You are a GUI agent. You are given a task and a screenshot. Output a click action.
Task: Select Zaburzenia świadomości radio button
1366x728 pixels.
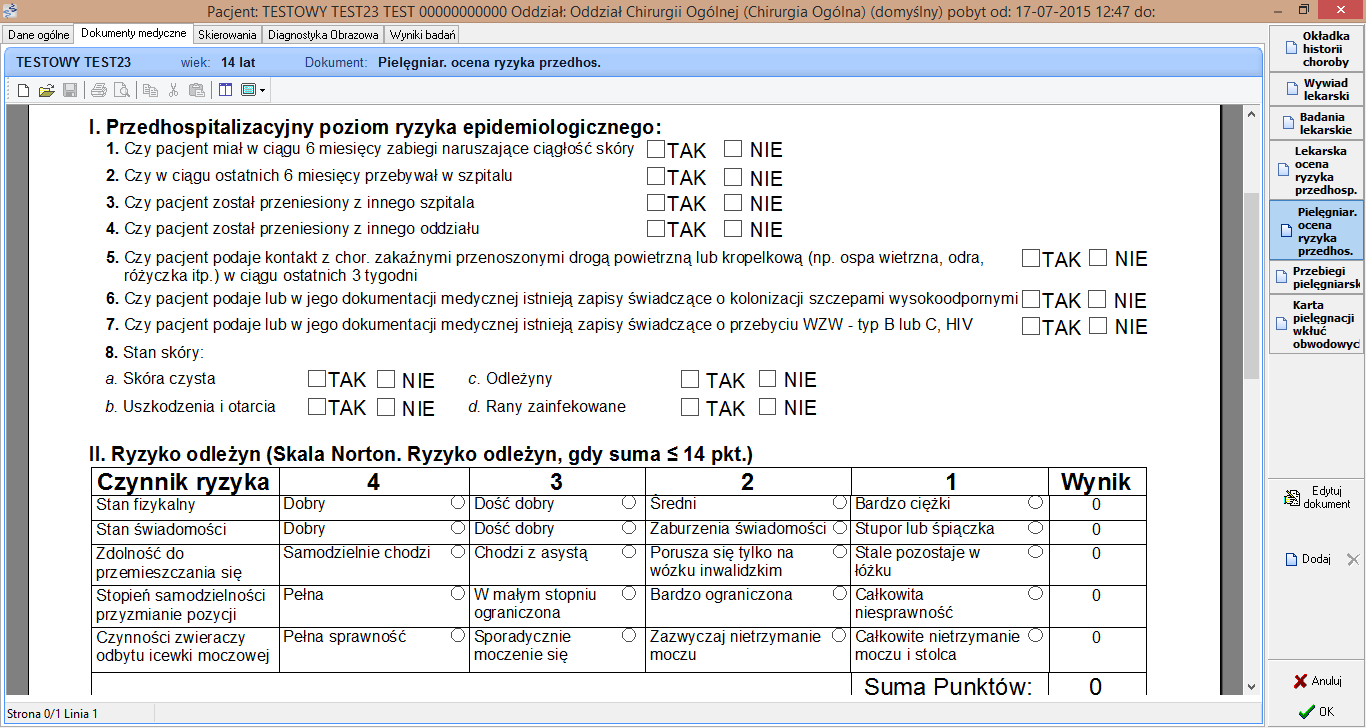click(840, 527)
